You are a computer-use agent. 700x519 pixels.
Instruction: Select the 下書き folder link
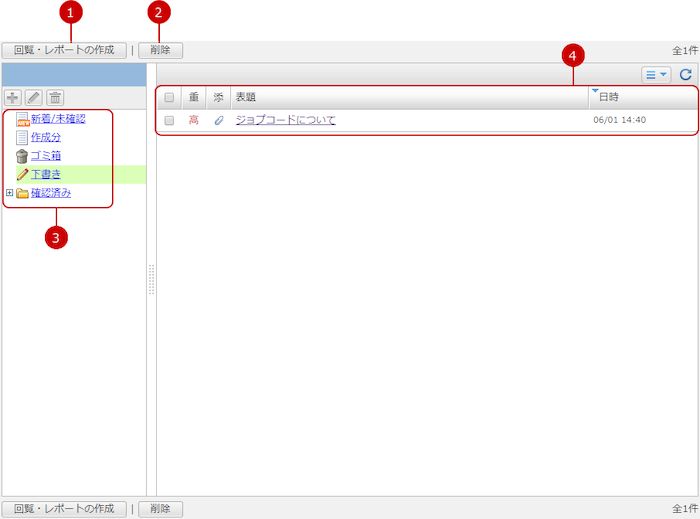tap(46, 174)
